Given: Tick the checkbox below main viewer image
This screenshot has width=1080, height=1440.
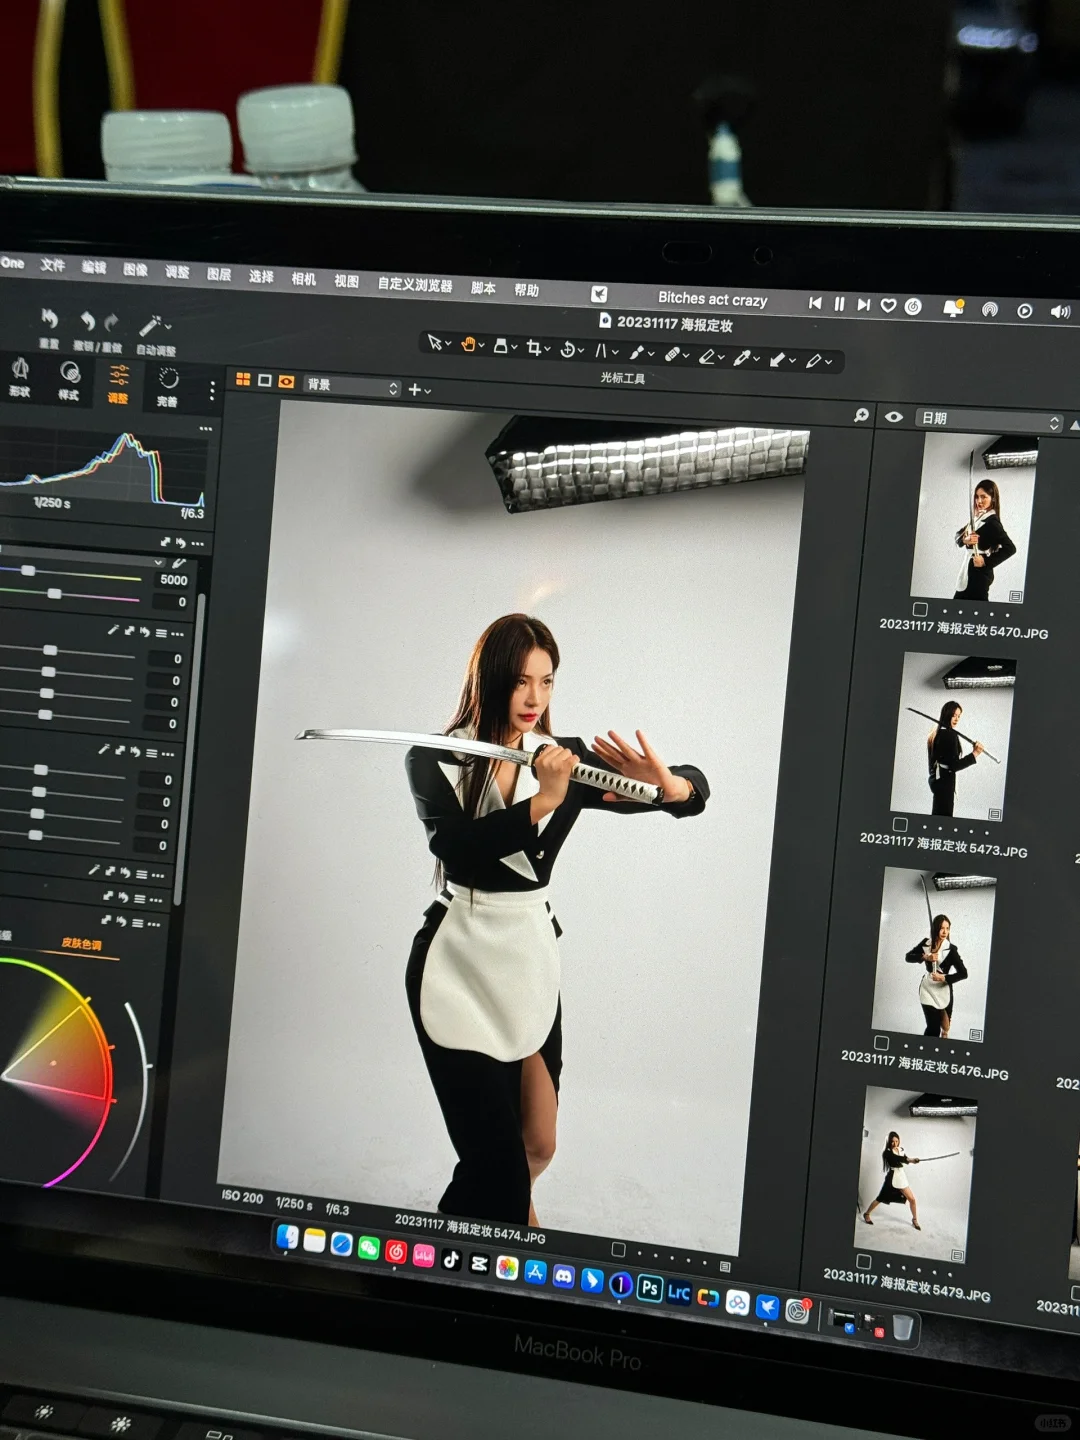Looking at the screenshot, I should tap(618, 1250).
